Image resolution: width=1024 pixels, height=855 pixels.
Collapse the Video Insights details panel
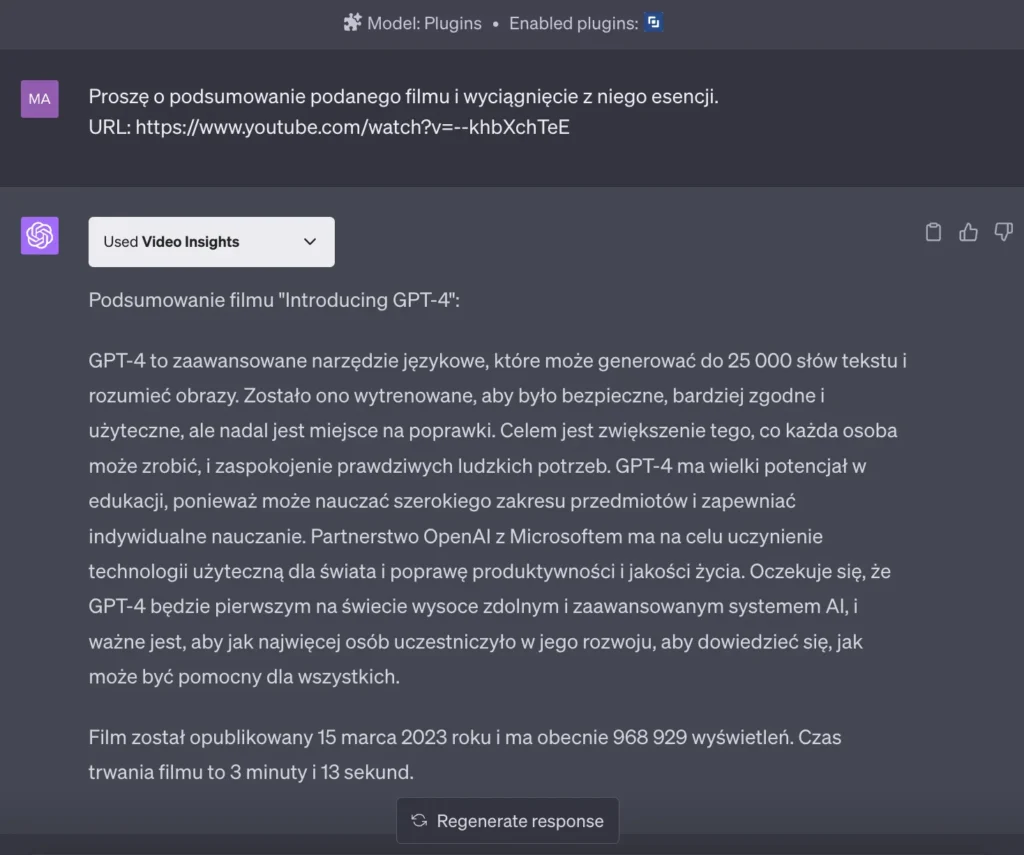pos(310,241)
